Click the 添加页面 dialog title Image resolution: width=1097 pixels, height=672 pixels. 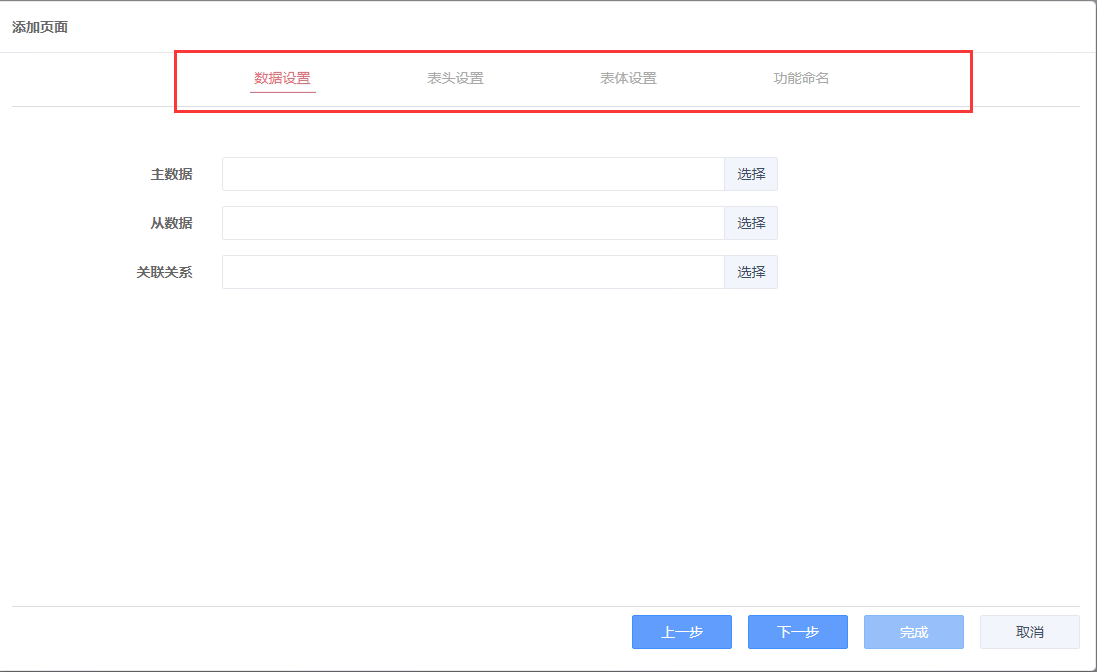coord(40,27)
